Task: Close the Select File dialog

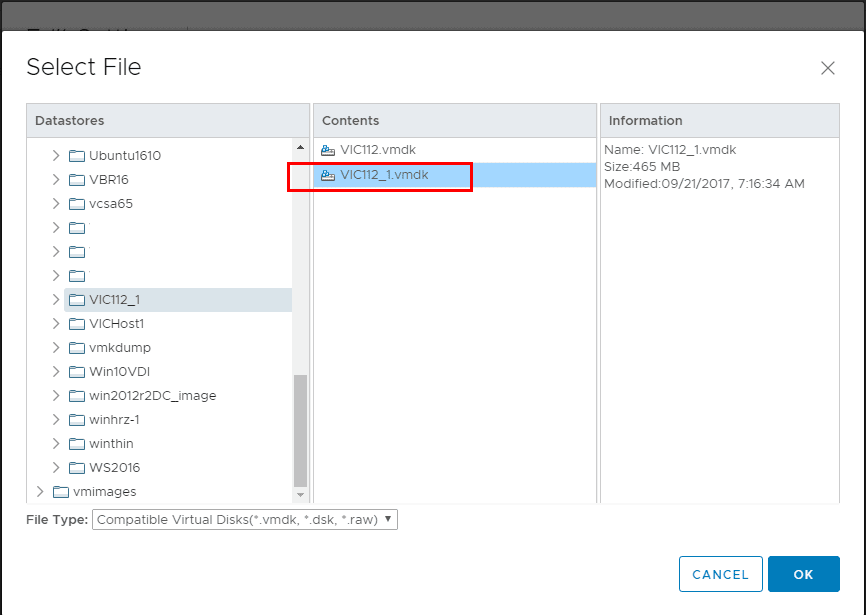Action: click(827, 68)
